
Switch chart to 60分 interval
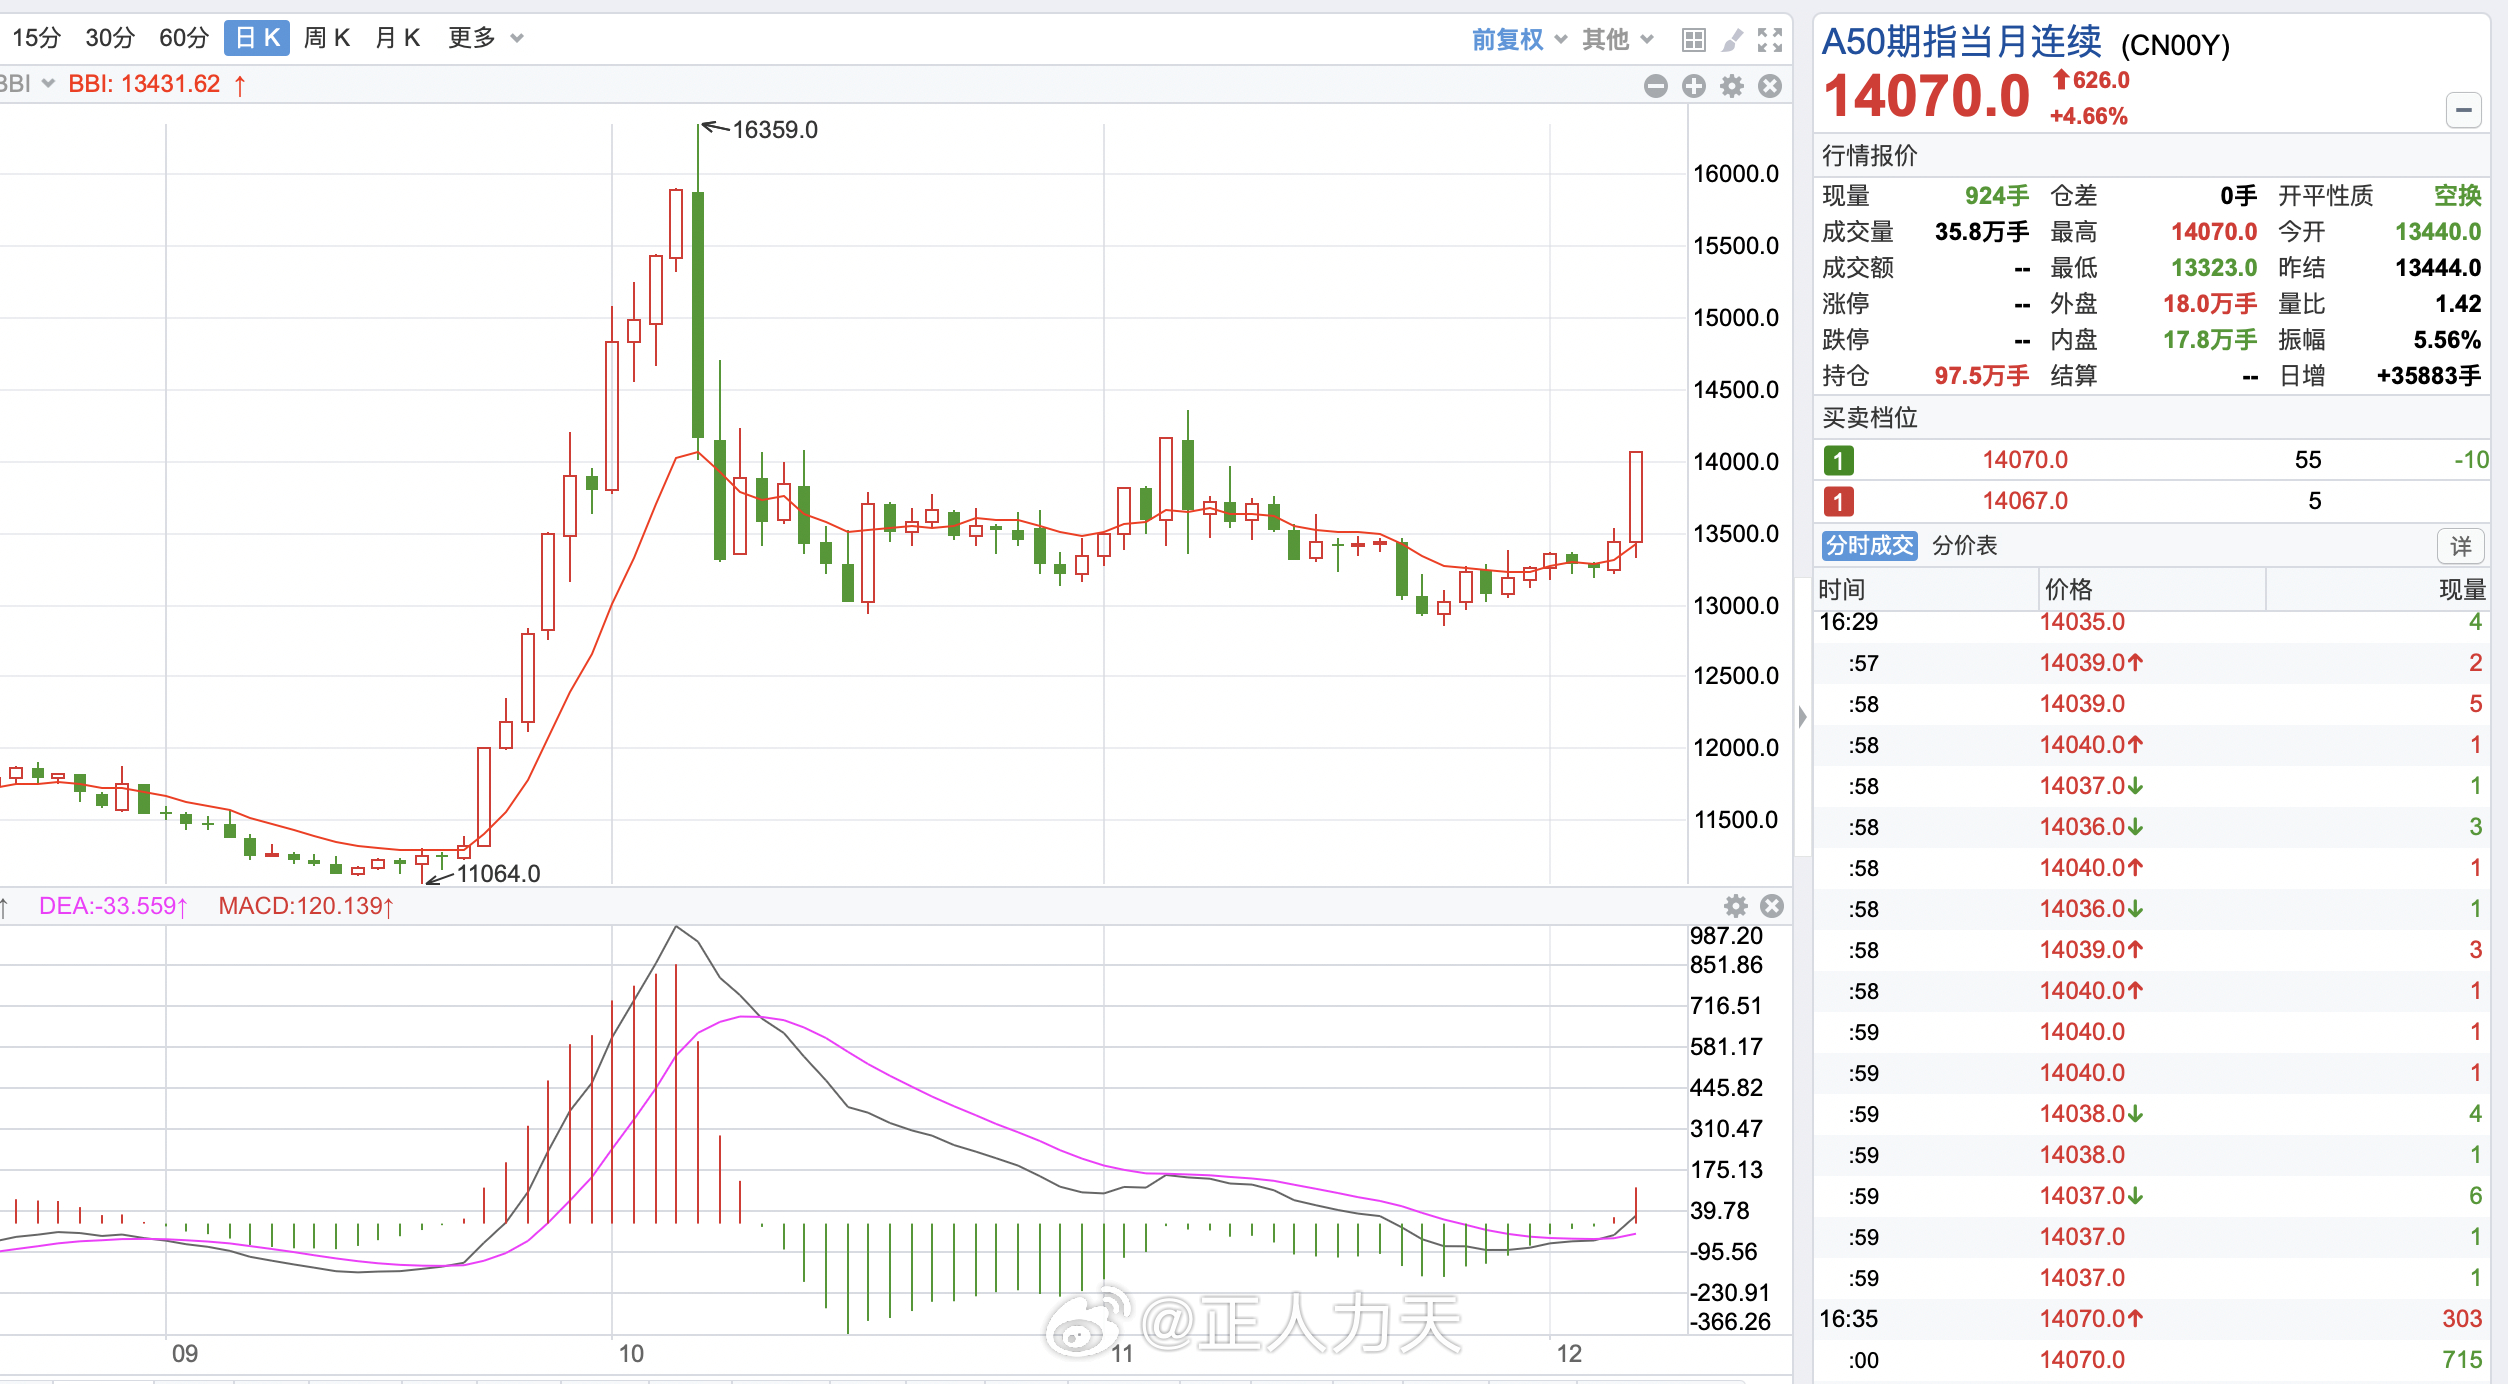click(184, 38)
